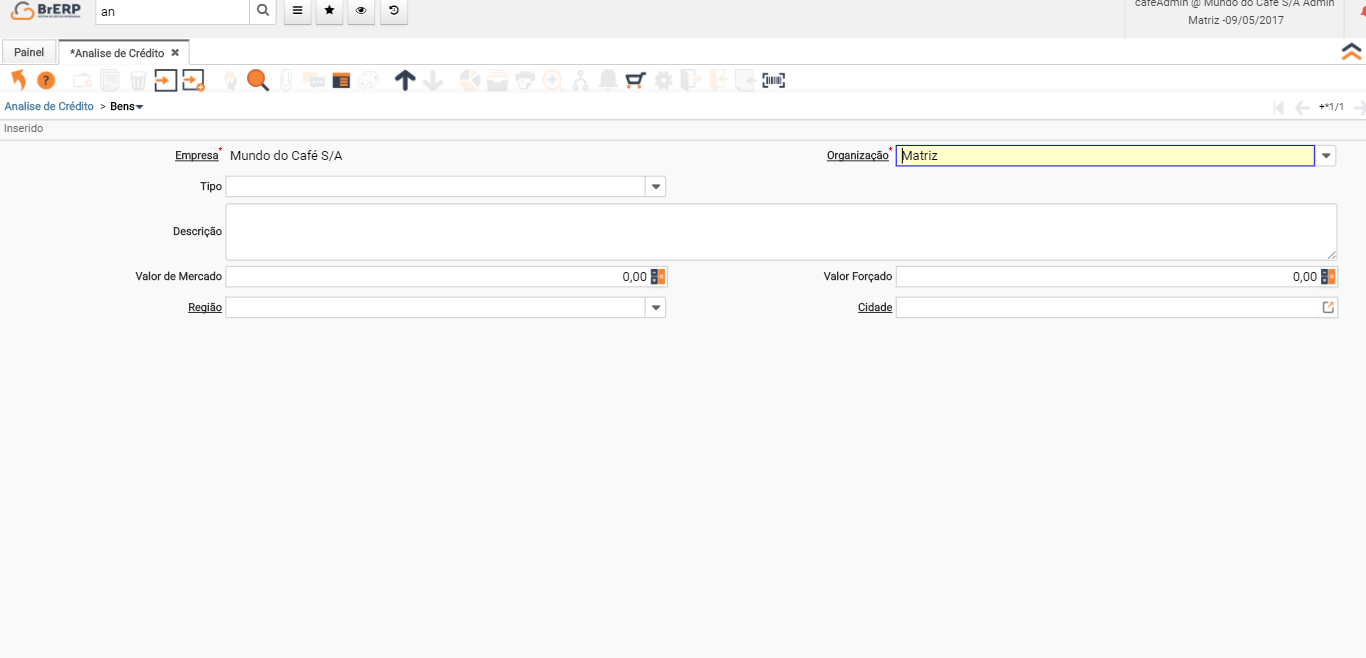This screenshot has height=658, width=1366.
Task: Click the barcode scanner toolbar icon
Action: [773, 81]
